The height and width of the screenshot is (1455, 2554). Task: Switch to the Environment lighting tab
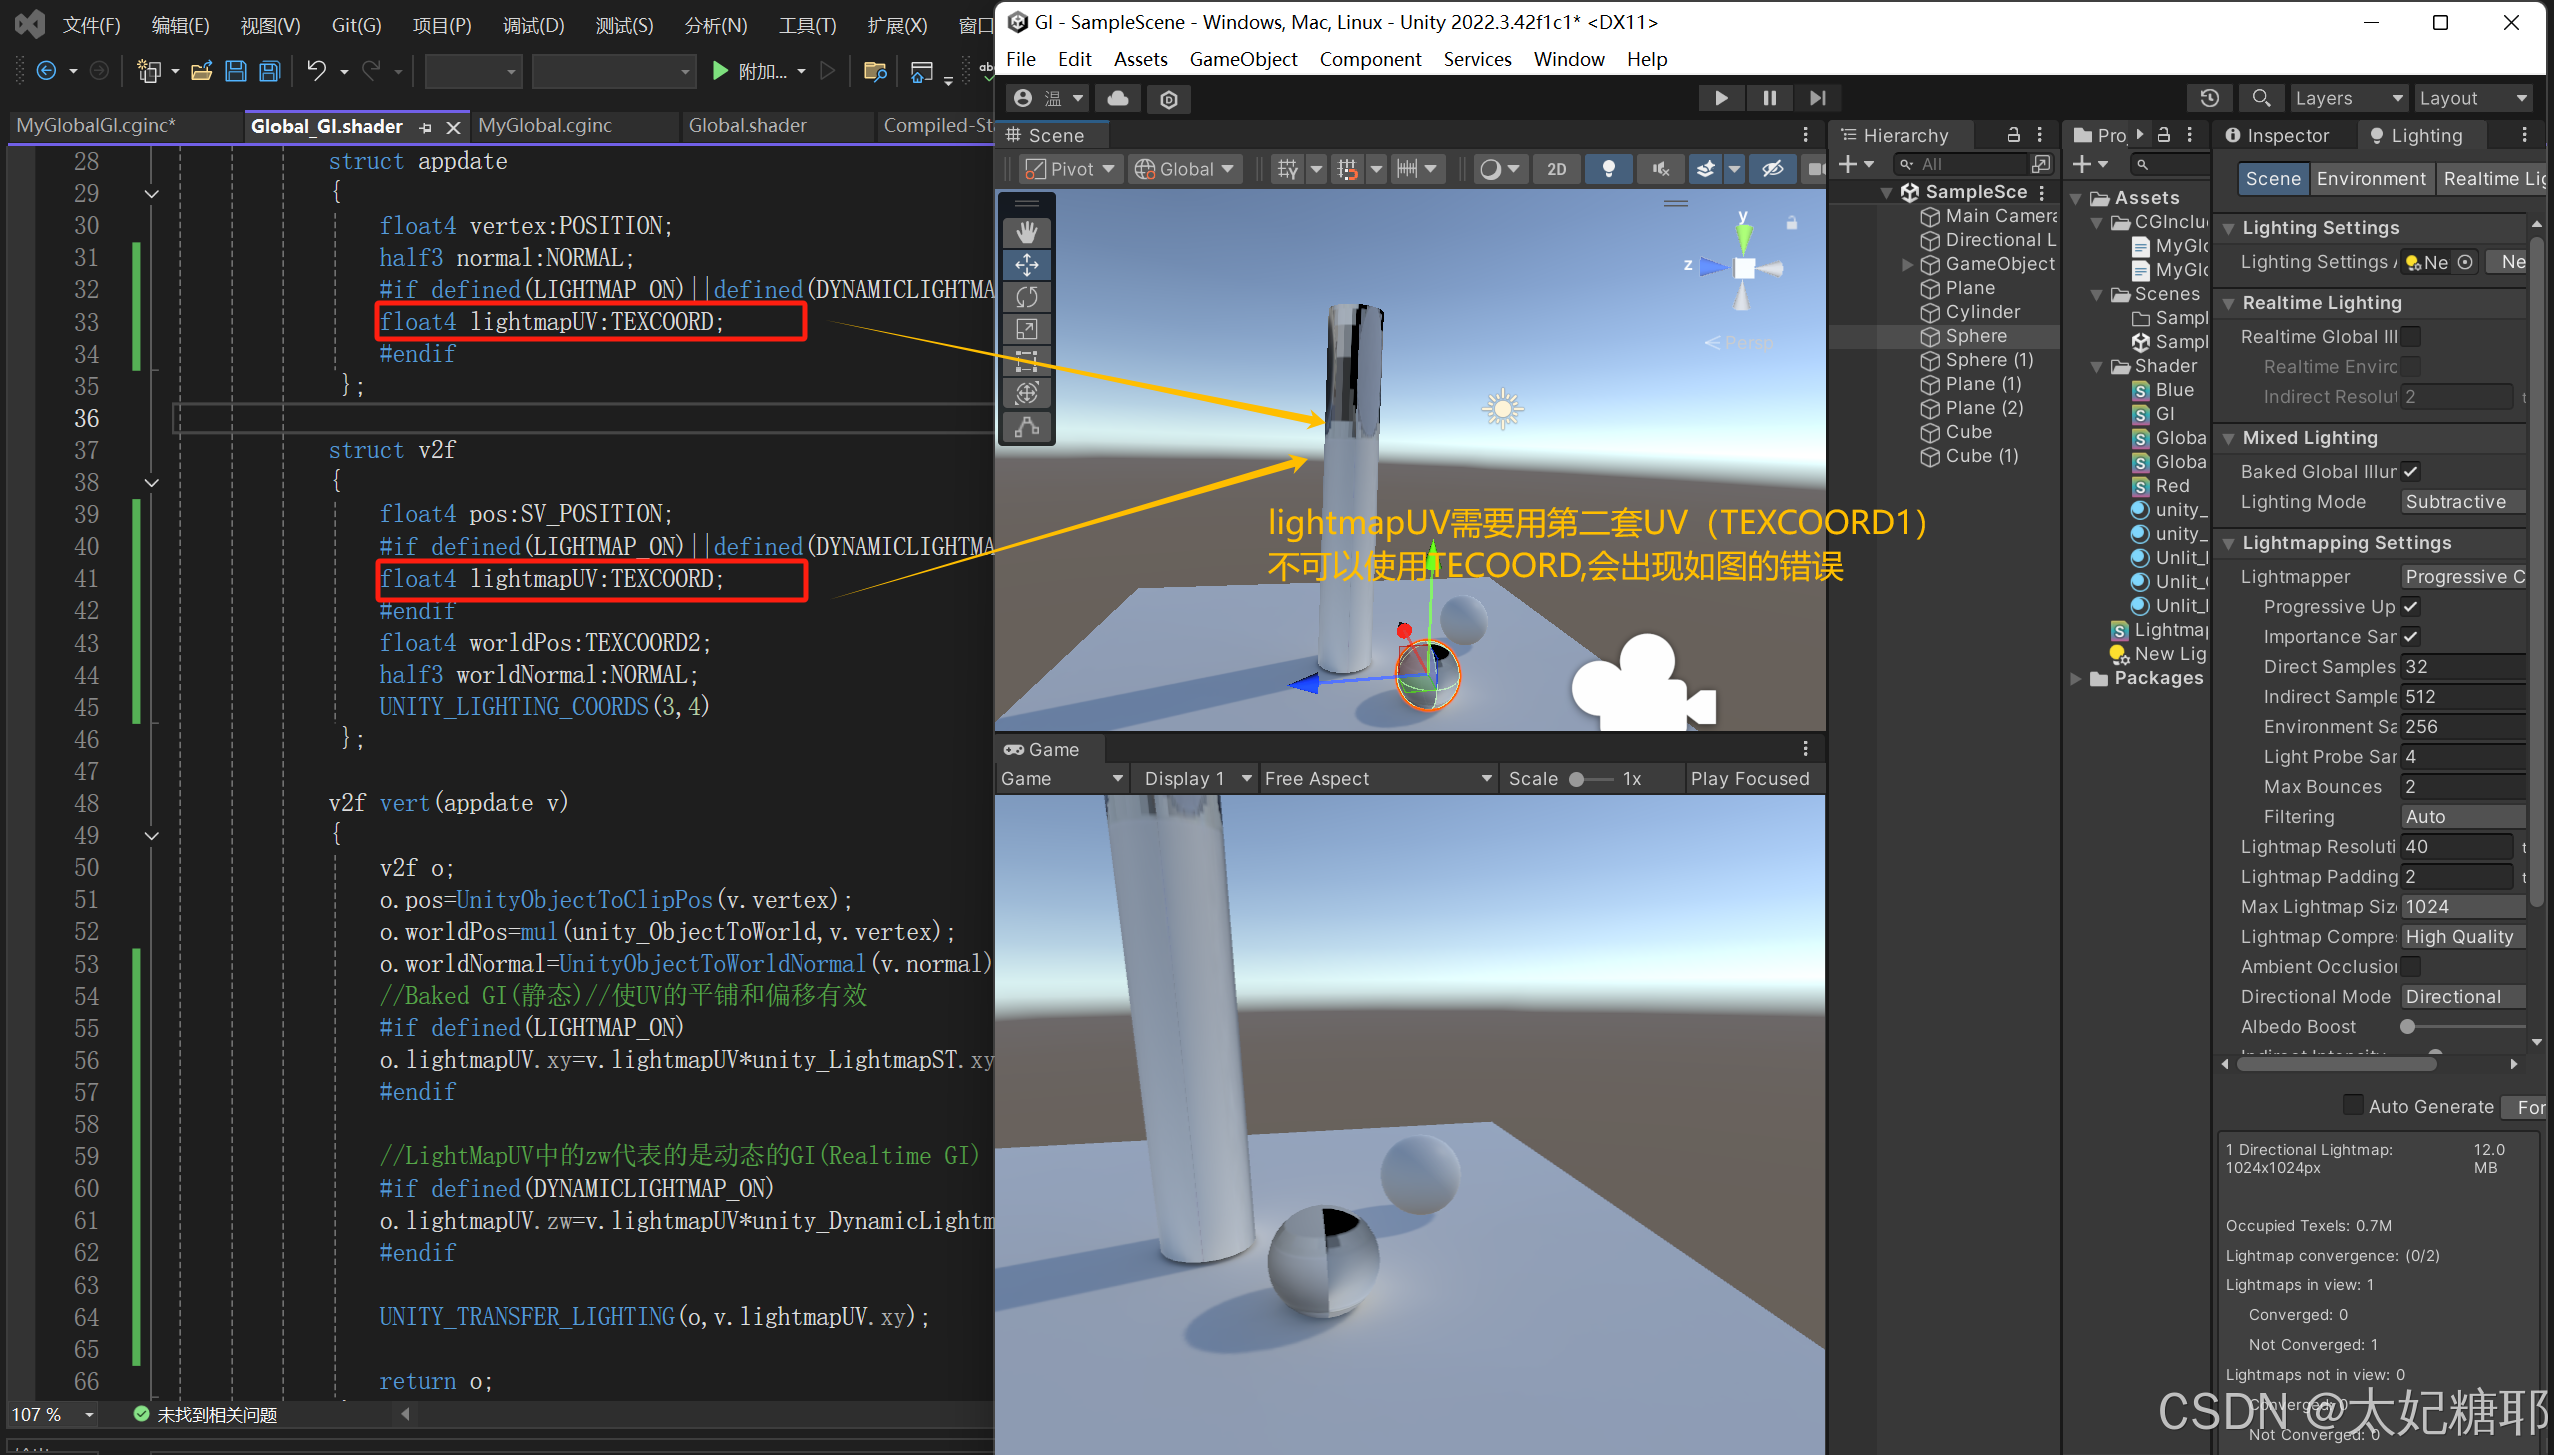point(2370,178)
